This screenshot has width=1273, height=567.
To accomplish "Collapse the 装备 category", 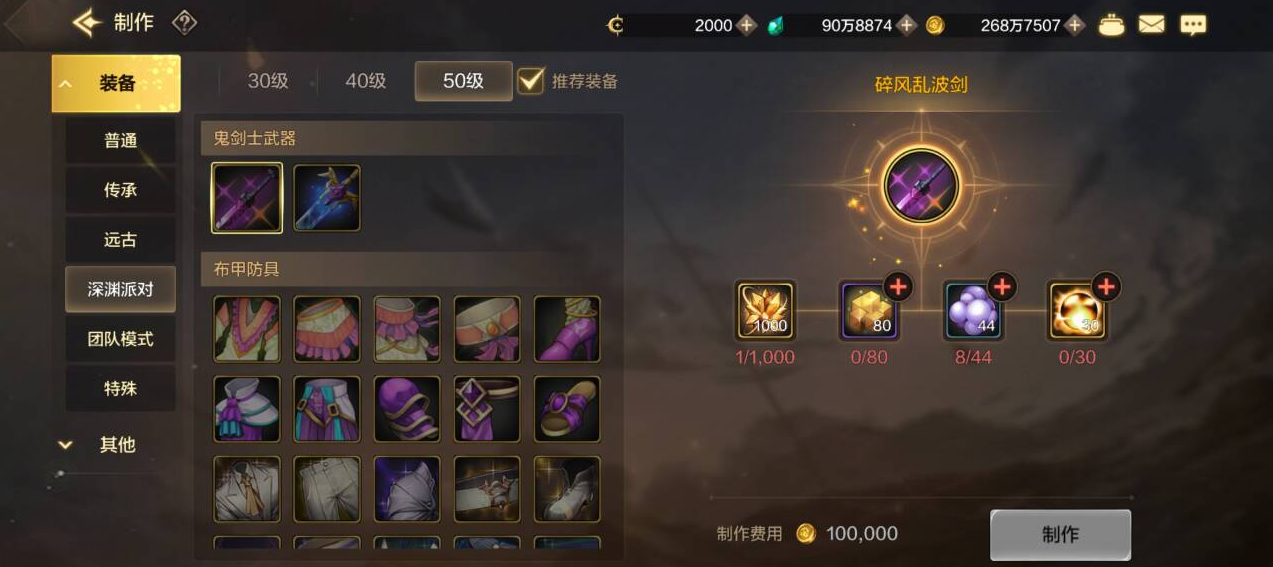I will 116,83.
